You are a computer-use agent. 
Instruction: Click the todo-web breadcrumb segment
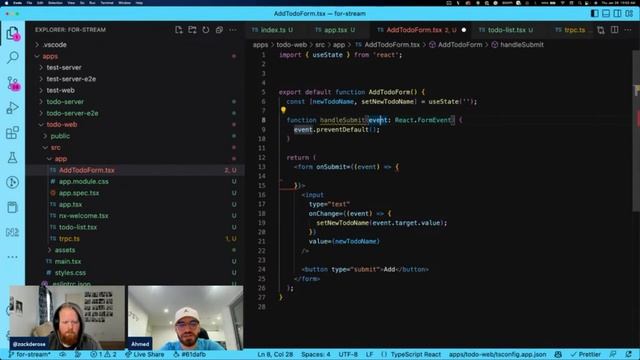(291, 45)
